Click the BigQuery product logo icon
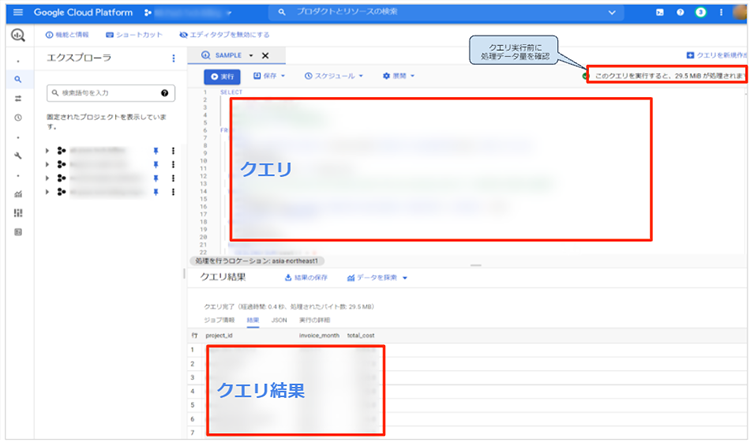Viewport: 750px width, 441px height. (x=18, y=35)
